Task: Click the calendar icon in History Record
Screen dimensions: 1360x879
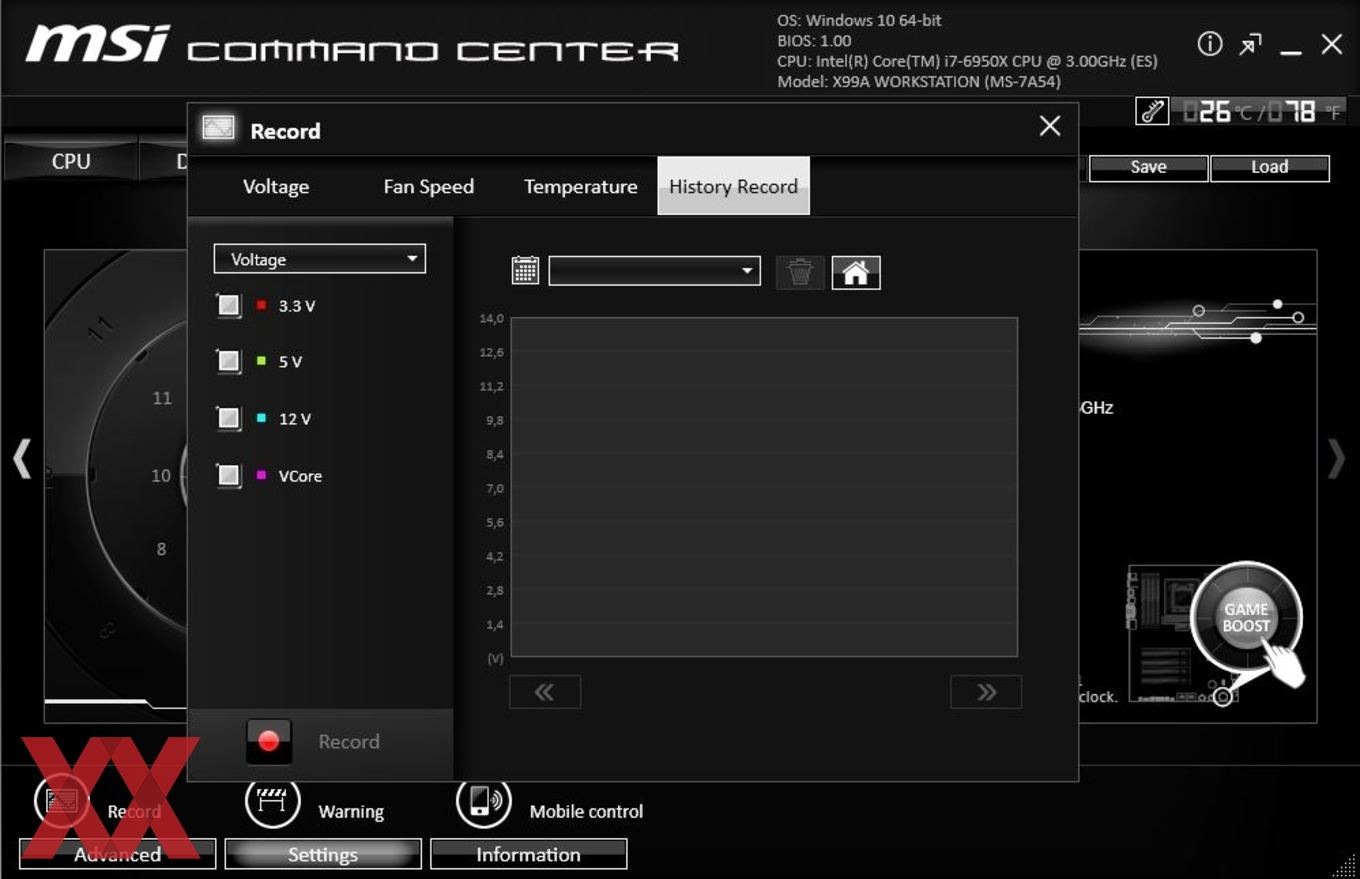Action: [525, 270]
